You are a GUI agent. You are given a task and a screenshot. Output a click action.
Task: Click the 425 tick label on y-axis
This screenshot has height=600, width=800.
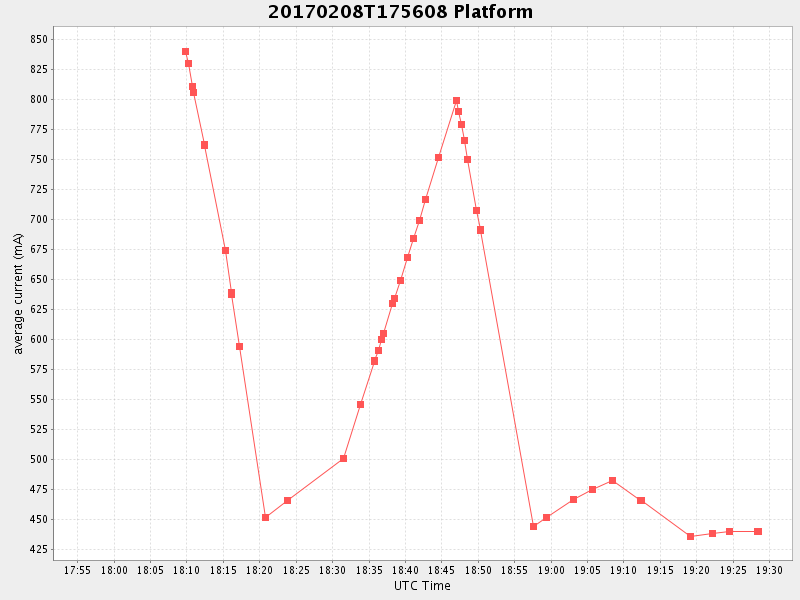(x=38, y=549)
